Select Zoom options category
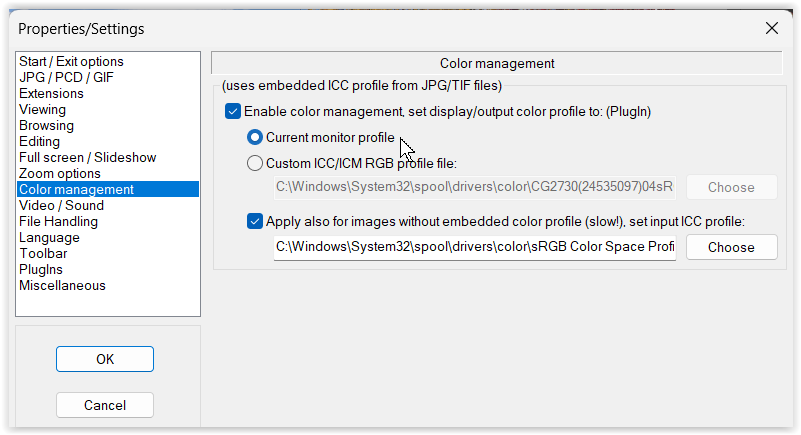The width and height of the screenshot is (801, 435). (59, 174)
